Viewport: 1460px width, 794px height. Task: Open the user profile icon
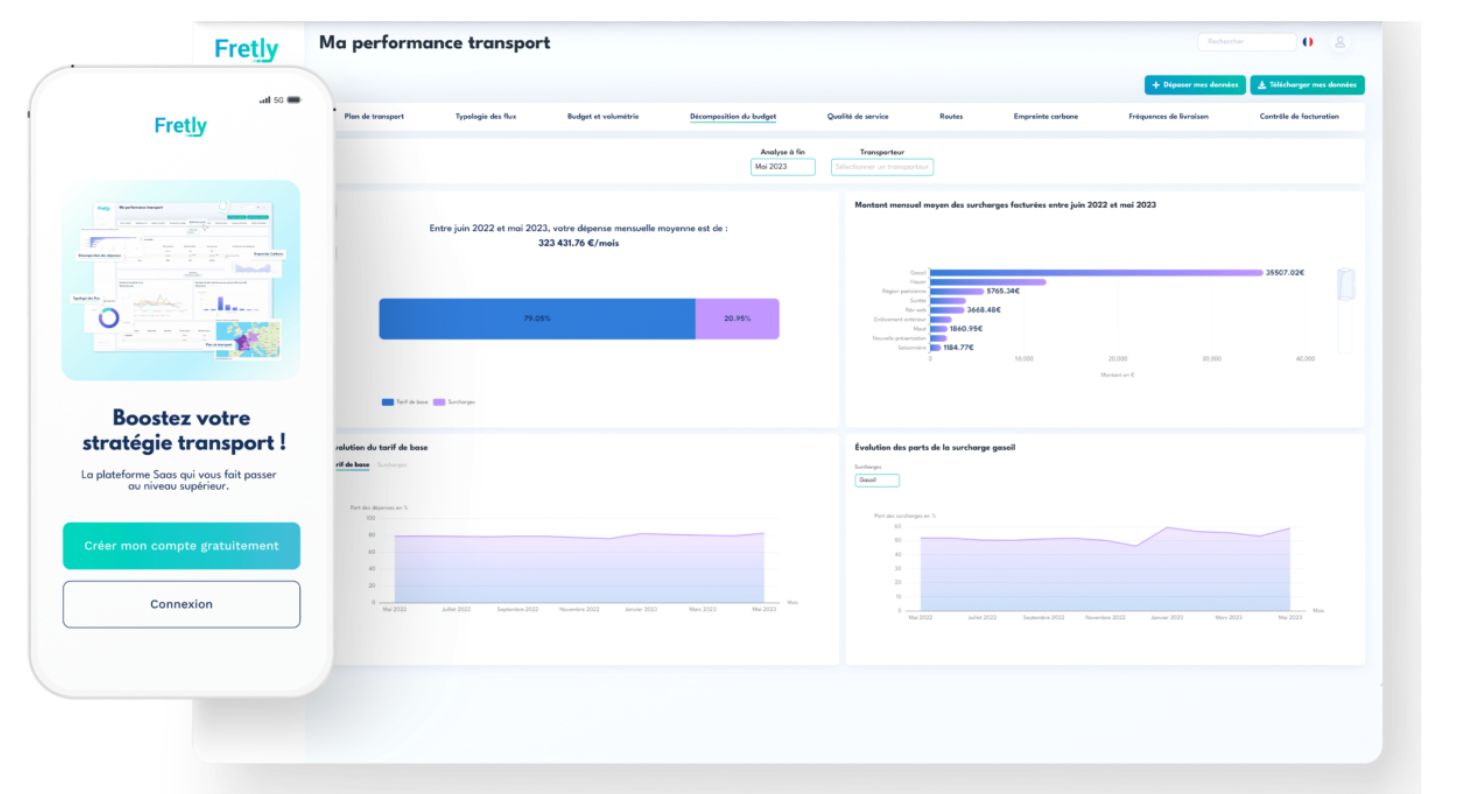click(x=1340, y=42)
